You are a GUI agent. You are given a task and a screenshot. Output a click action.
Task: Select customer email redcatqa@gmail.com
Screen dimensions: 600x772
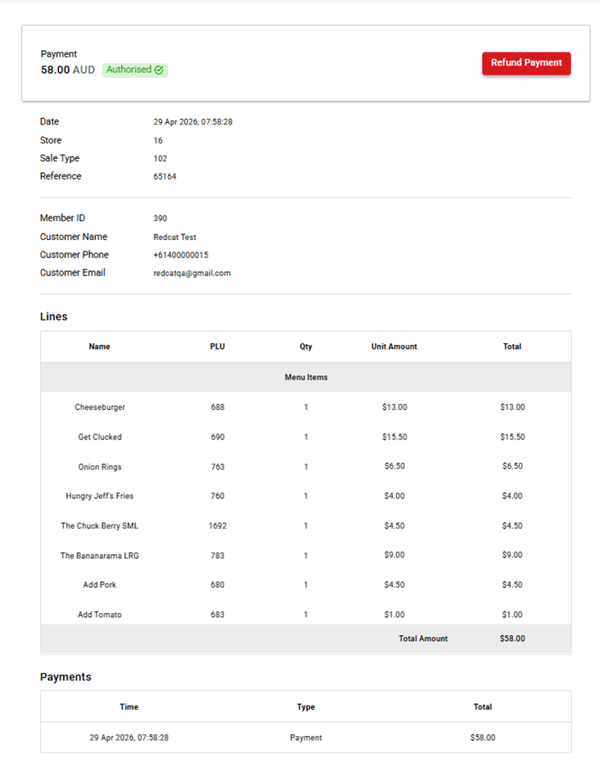click(192, 273)
